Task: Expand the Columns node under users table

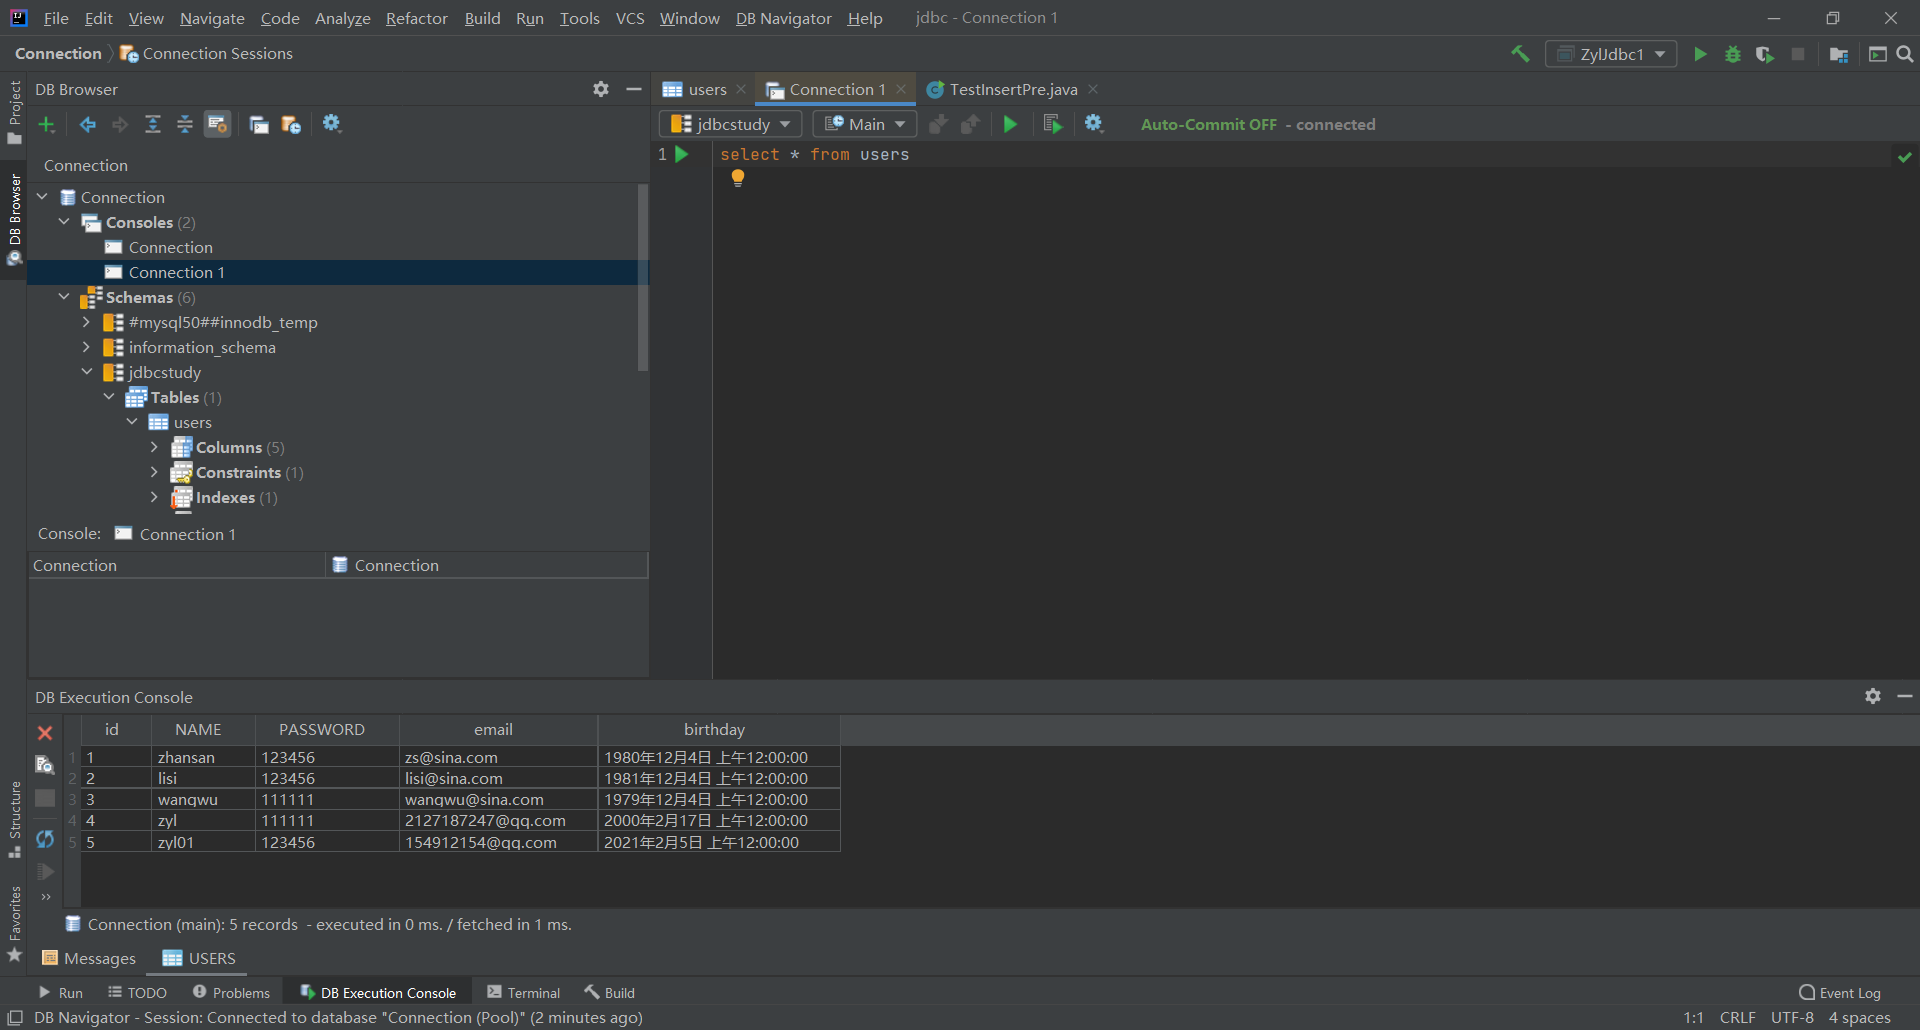Action: point(155,447)
